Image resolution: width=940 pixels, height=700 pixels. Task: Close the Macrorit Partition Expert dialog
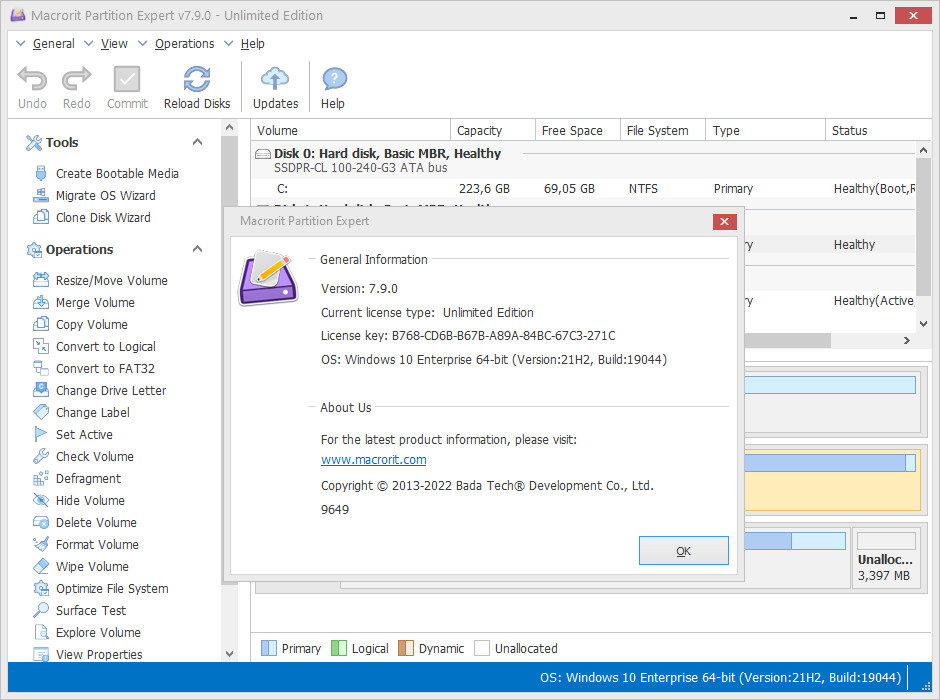[724, 222]
